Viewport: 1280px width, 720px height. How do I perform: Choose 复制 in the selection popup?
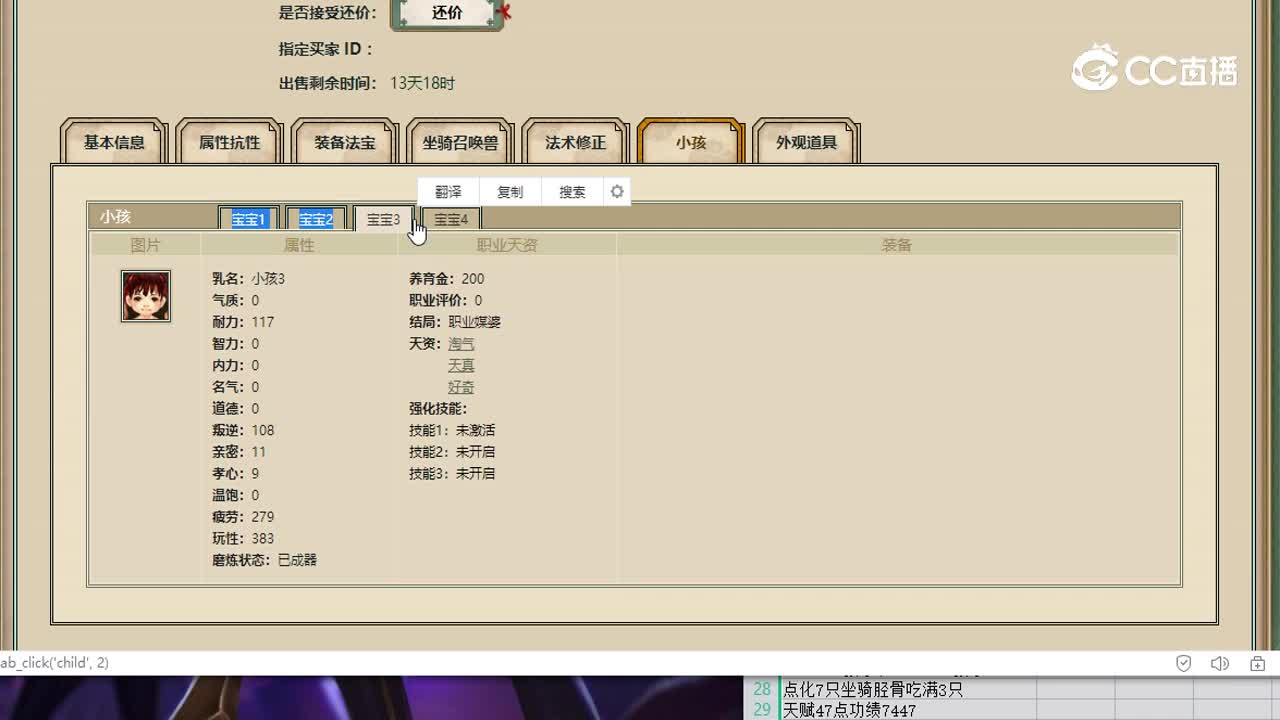510,192
